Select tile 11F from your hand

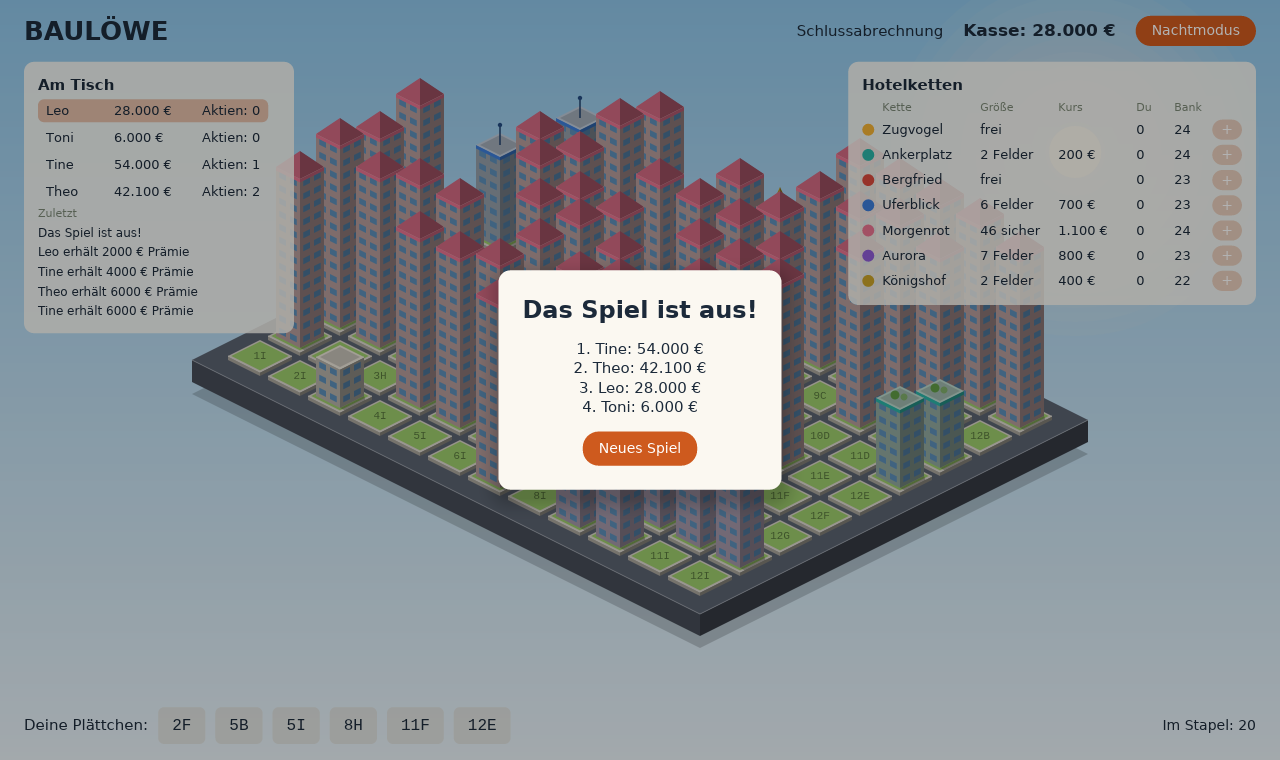(415, 726)
